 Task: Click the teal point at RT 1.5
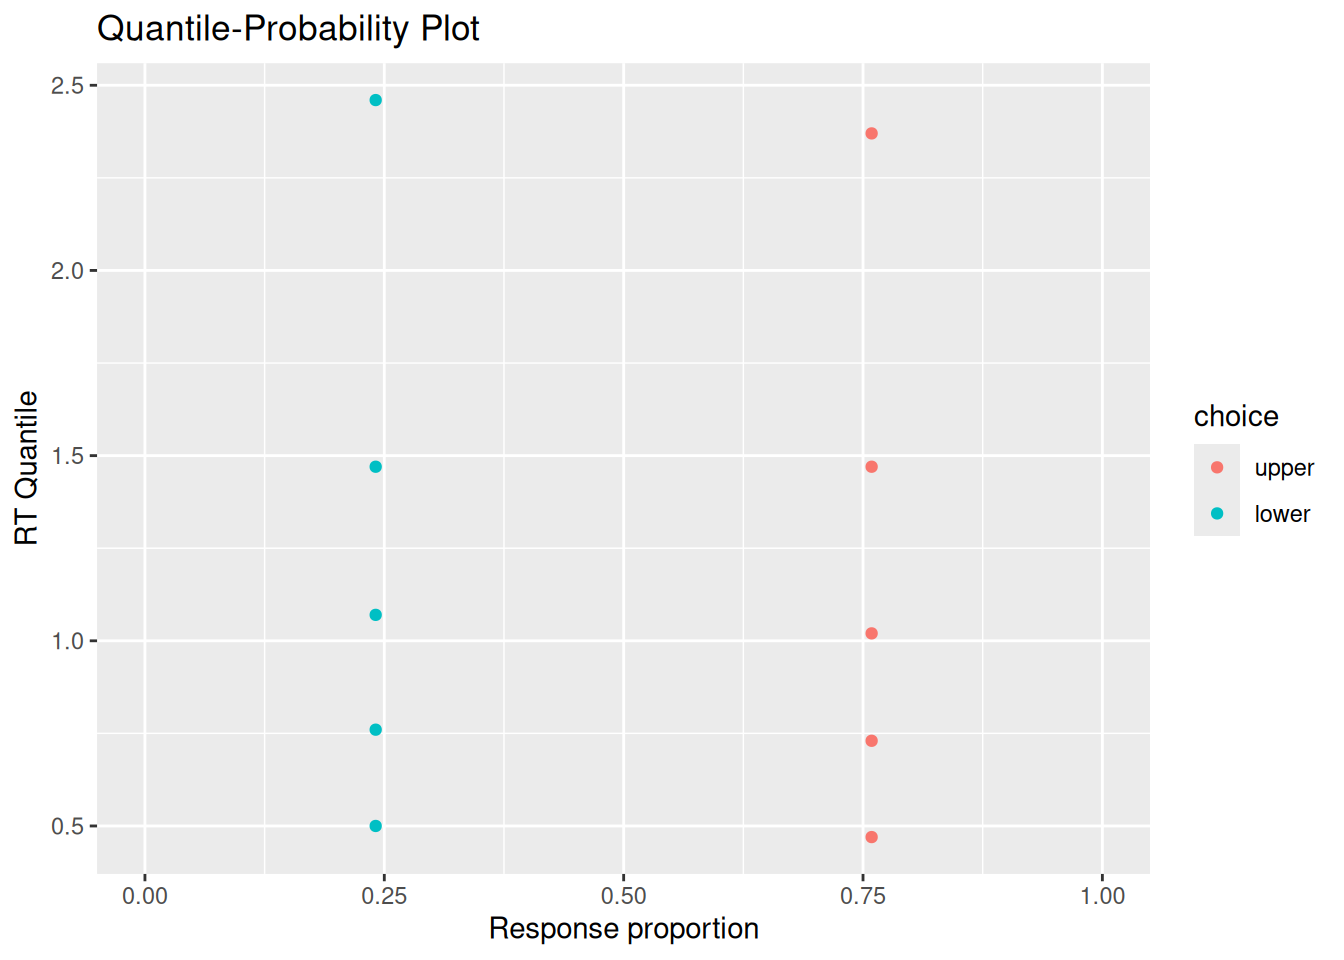tap(376, 467)
